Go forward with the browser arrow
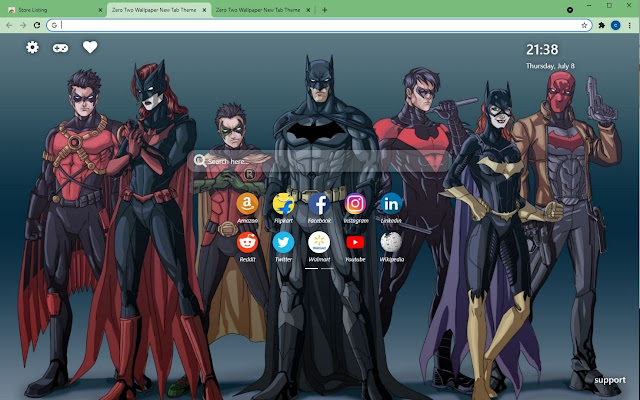Image resolution: width=640 pixels, height=400 pixels. (23, 25)
